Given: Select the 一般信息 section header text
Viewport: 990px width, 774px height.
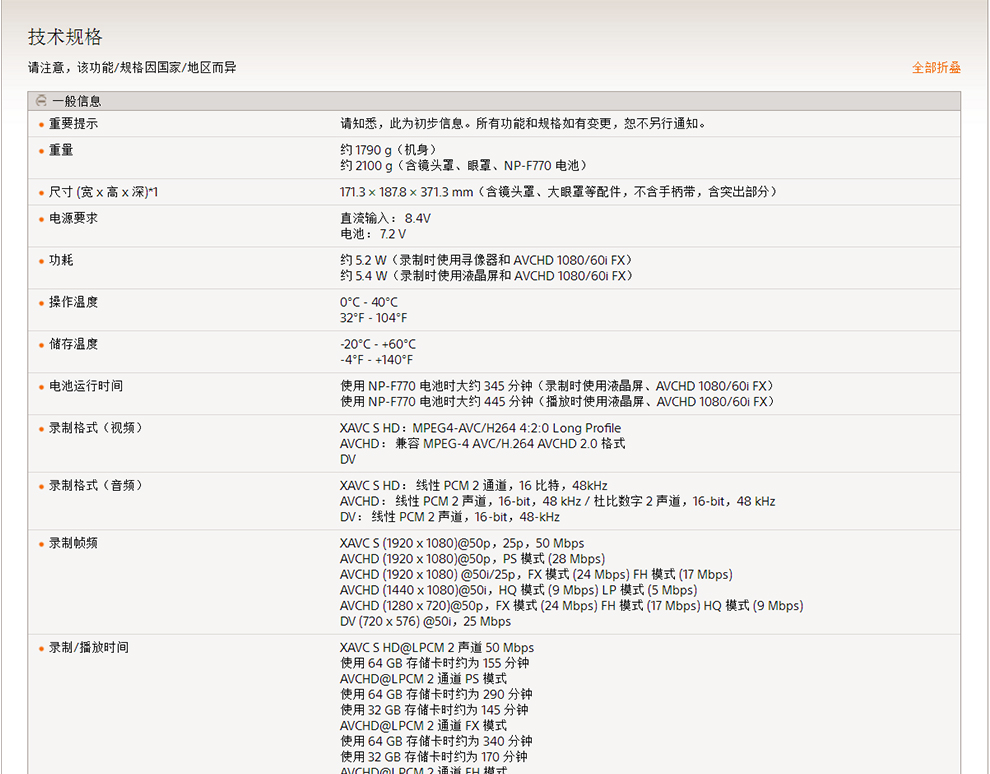Looking at the screenshot, I should coord(76,101).
